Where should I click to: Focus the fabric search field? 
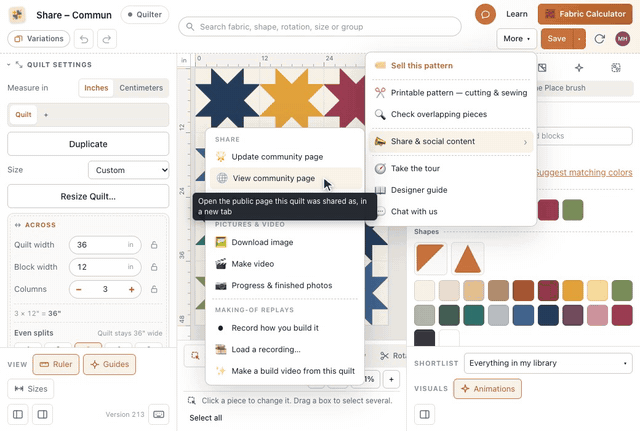pyautogui.click(x=320, y=27)
